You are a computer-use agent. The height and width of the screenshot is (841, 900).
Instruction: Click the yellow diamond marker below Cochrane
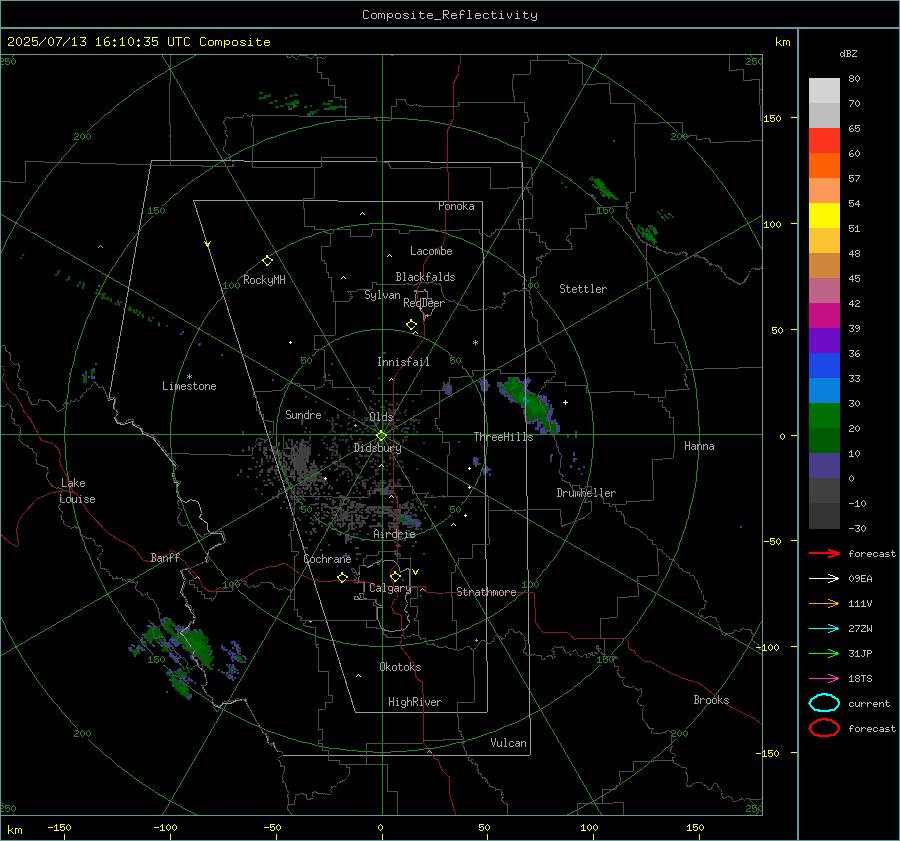pos(342,577)
